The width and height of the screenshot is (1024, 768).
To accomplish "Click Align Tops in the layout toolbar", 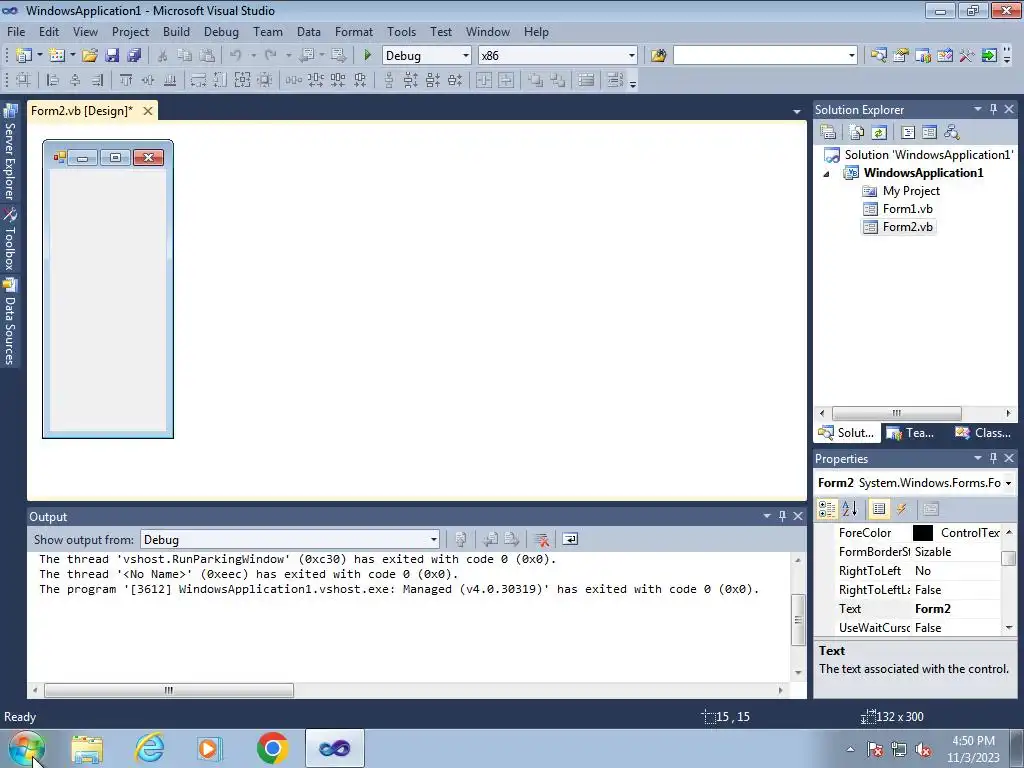I will point(126,80).
